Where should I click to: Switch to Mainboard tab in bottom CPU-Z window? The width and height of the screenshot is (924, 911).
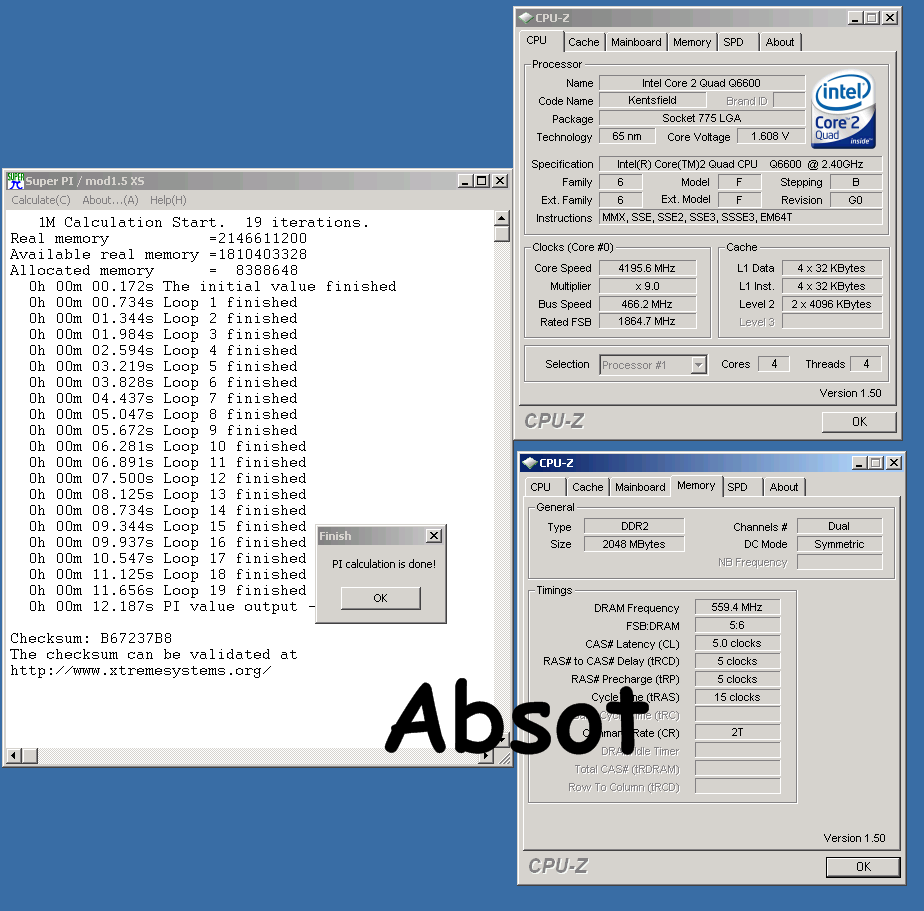[x=640, y=487]
